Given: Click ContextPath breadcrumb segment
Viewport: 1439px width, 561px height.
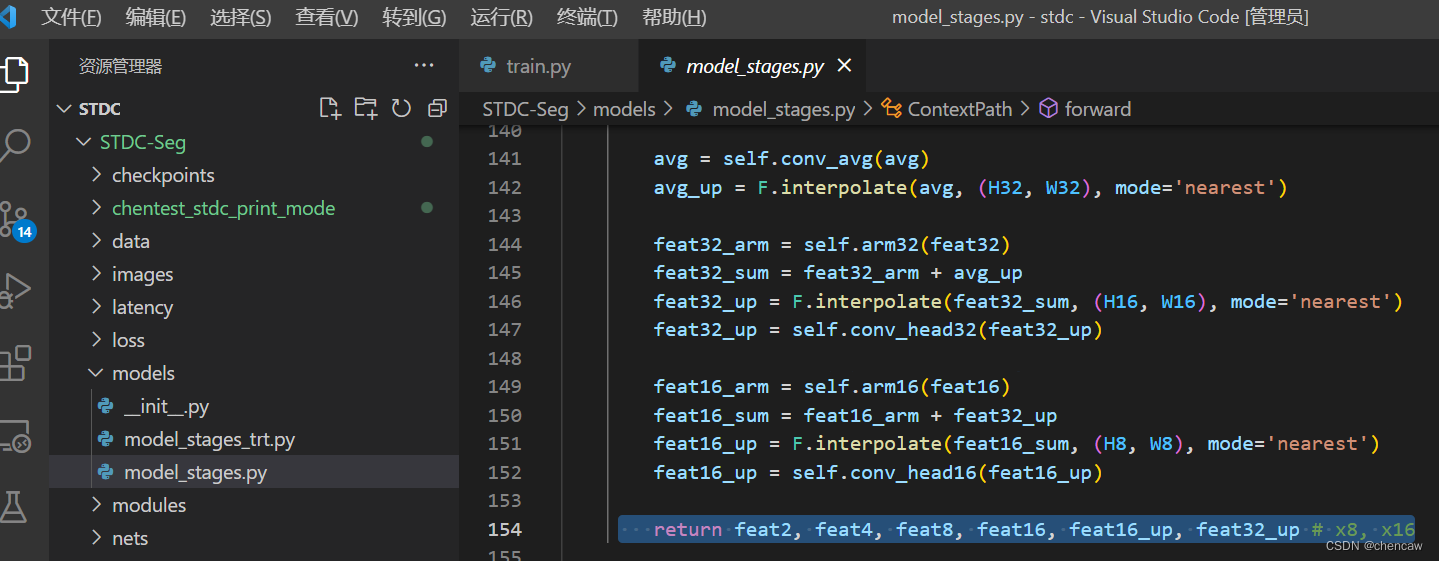Looking at the screenshot, I should coord(960,109).
